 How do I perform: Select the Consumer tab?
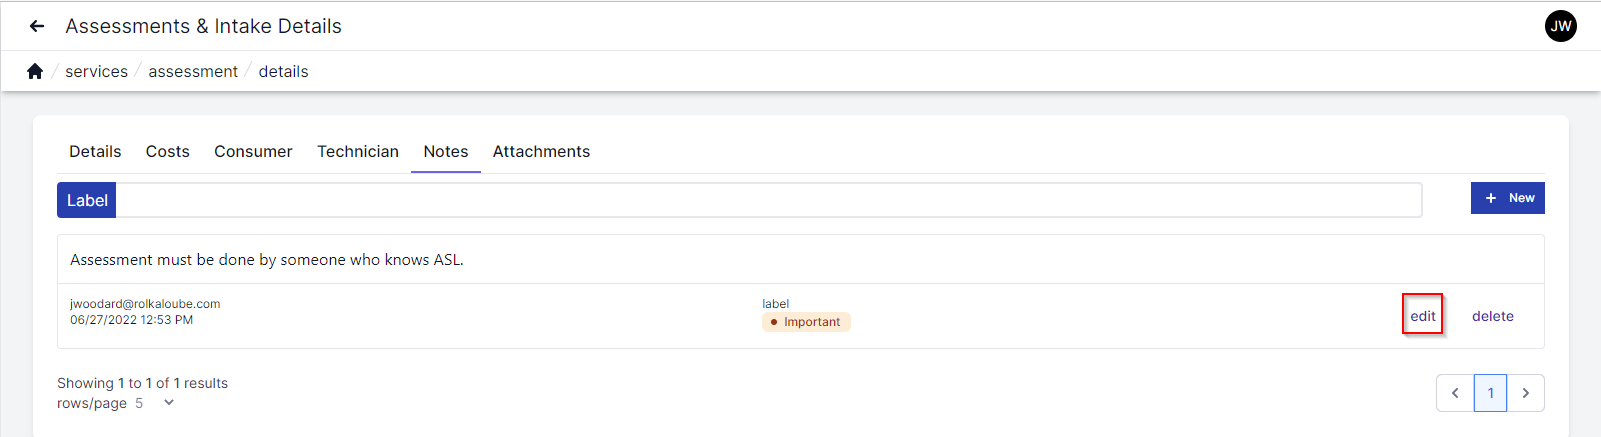pyautogui.click(x=253, y=152)
